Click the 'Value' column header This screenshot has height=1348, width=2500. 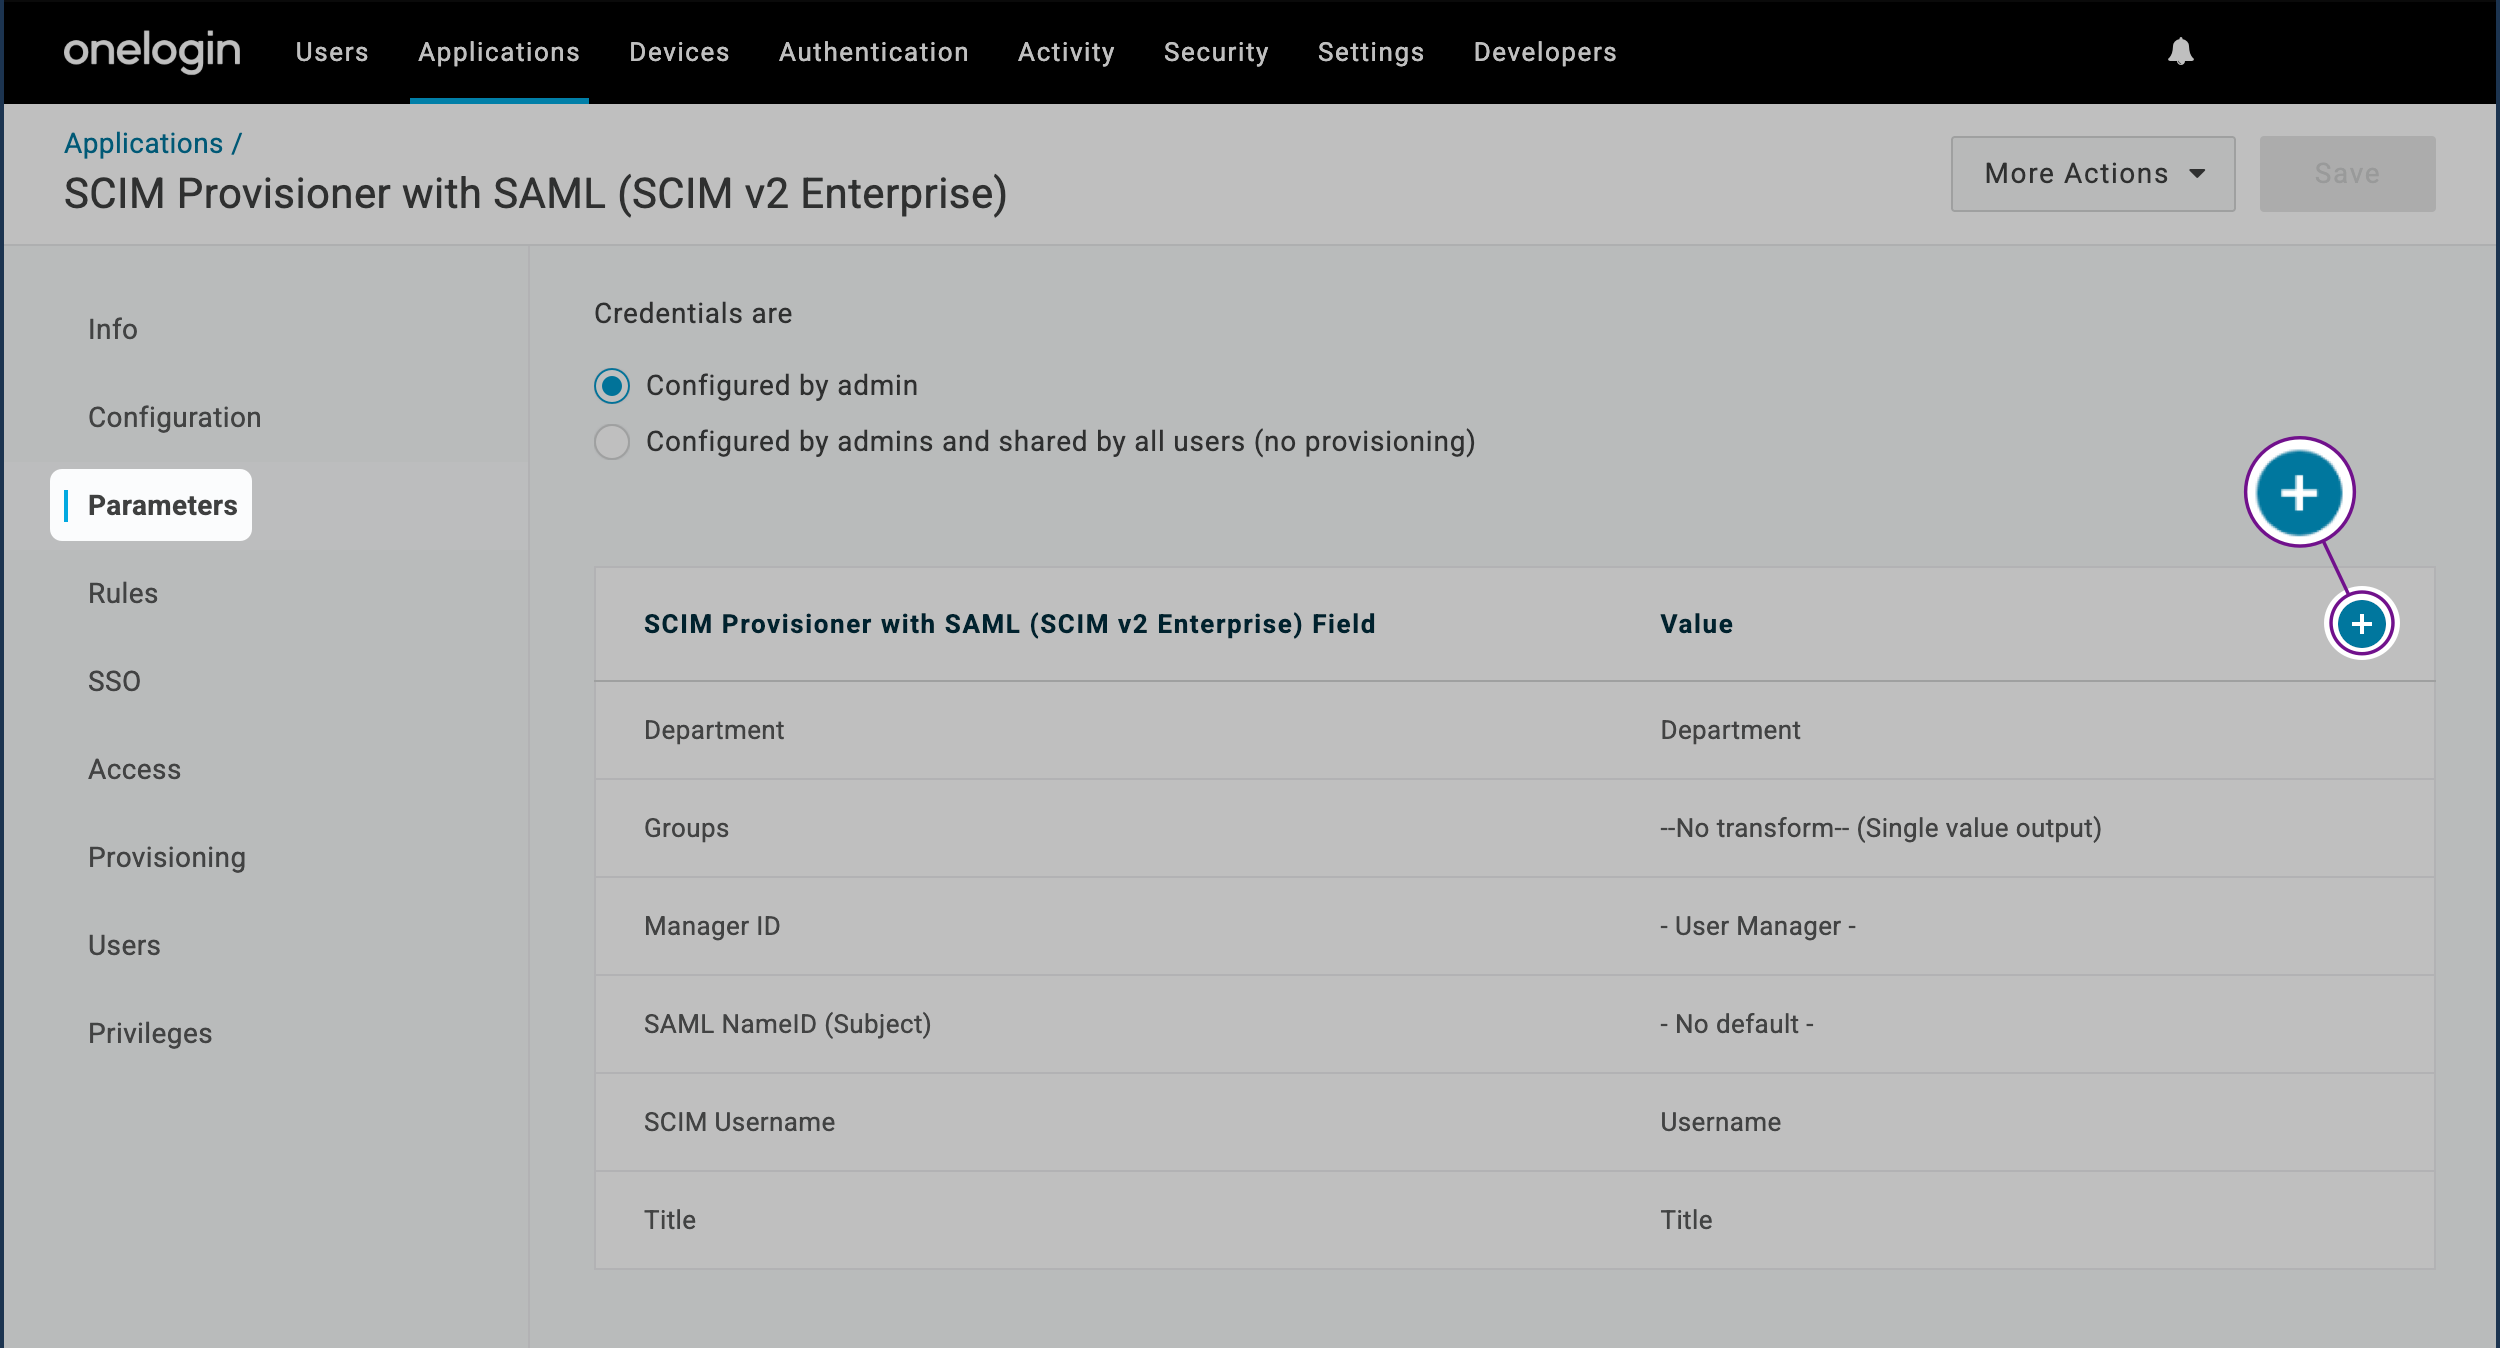coord(1697,625)
